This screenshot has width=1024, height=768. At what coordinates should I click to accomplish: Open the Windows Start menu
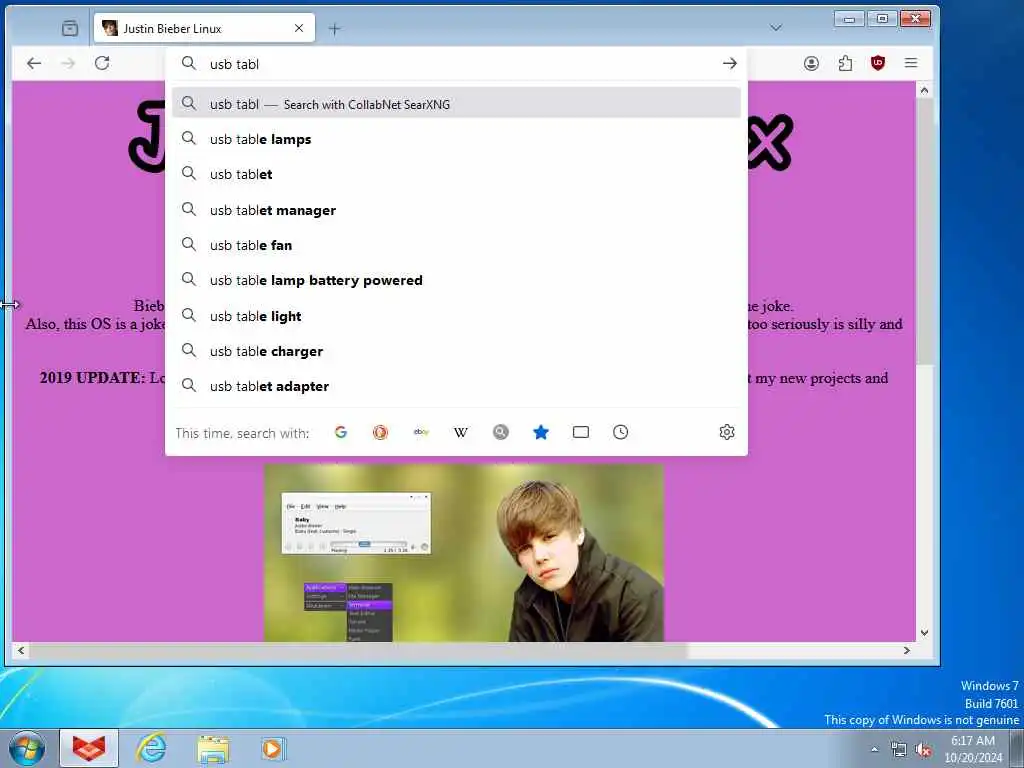(x=27, y=748)
